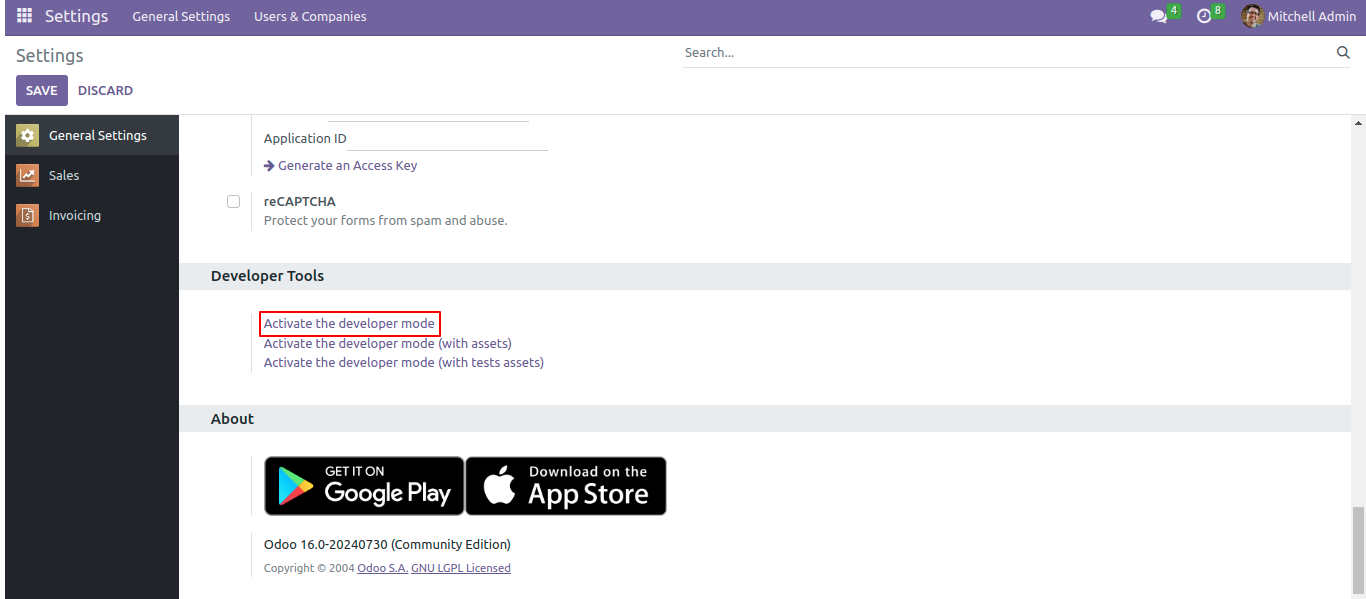Open the apps grid menu icon
The height and width of the screenshot is (599, 1366).
[24, 16]
